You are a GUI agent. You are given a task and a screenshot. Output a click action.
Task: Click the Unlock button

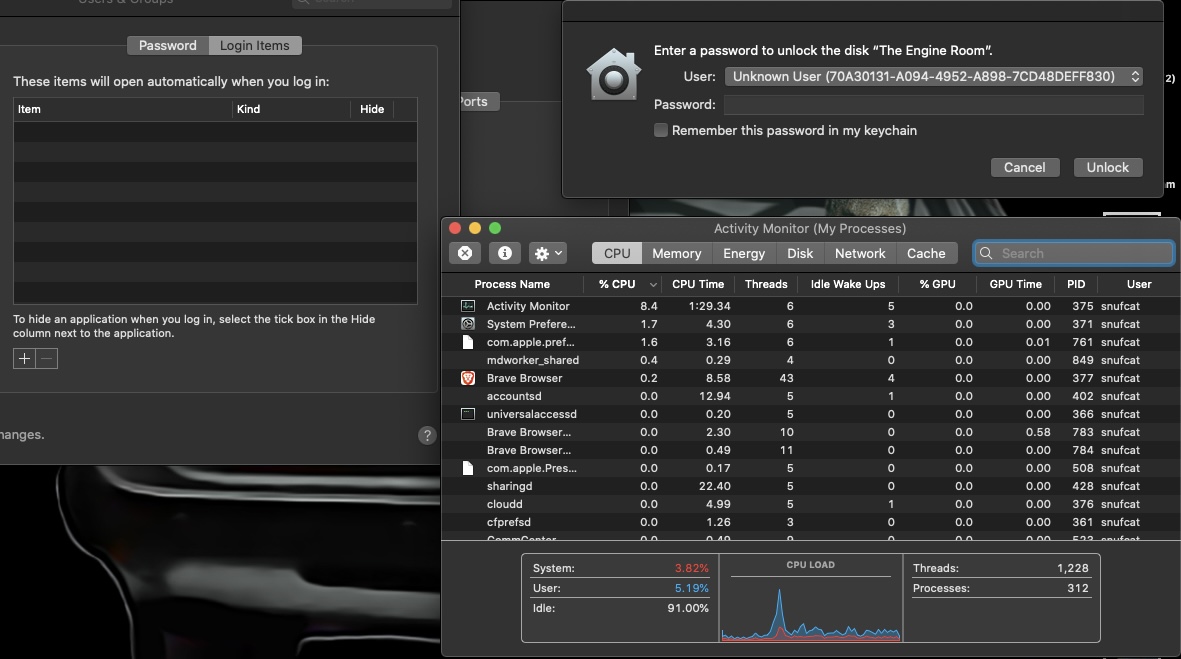click(x=1107, y=167)
